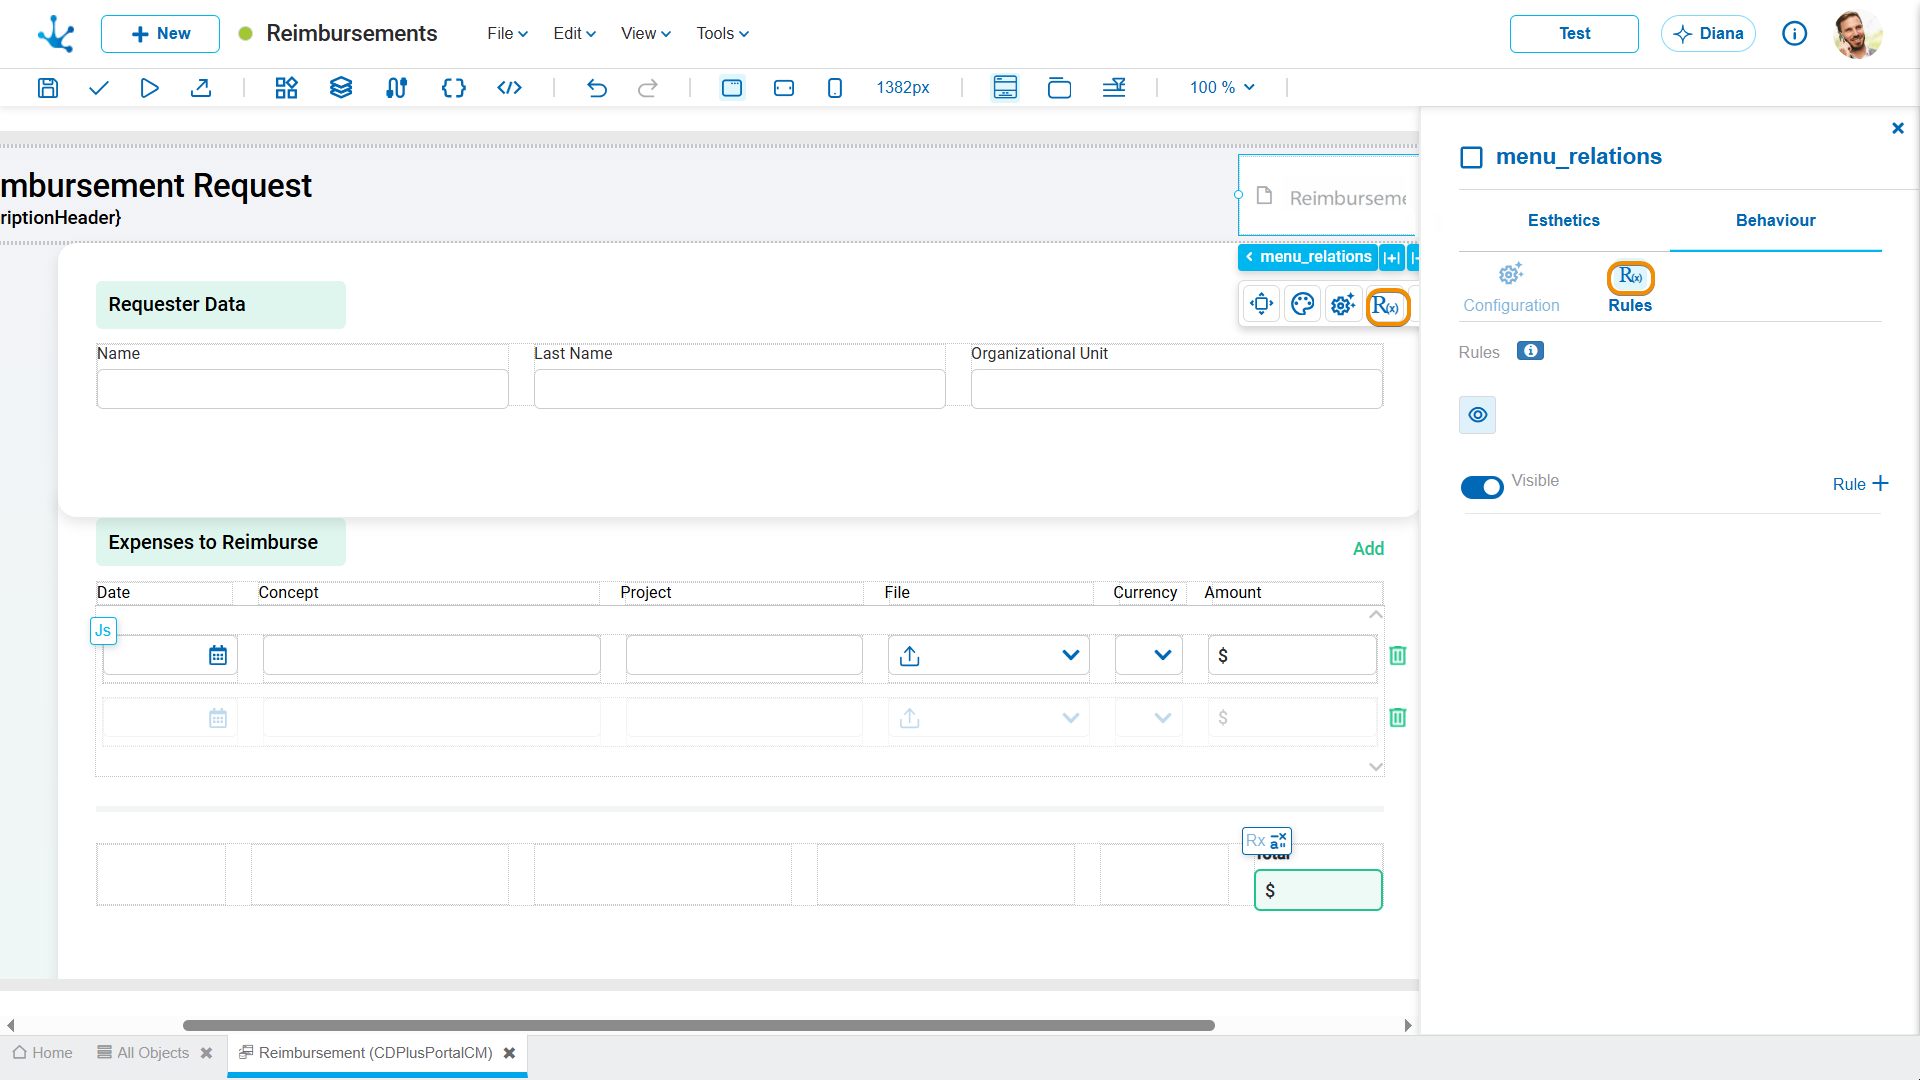Toggle the header section layout icon
This screenshot has width=1920, height=1080.
(x=1005, y=88)
